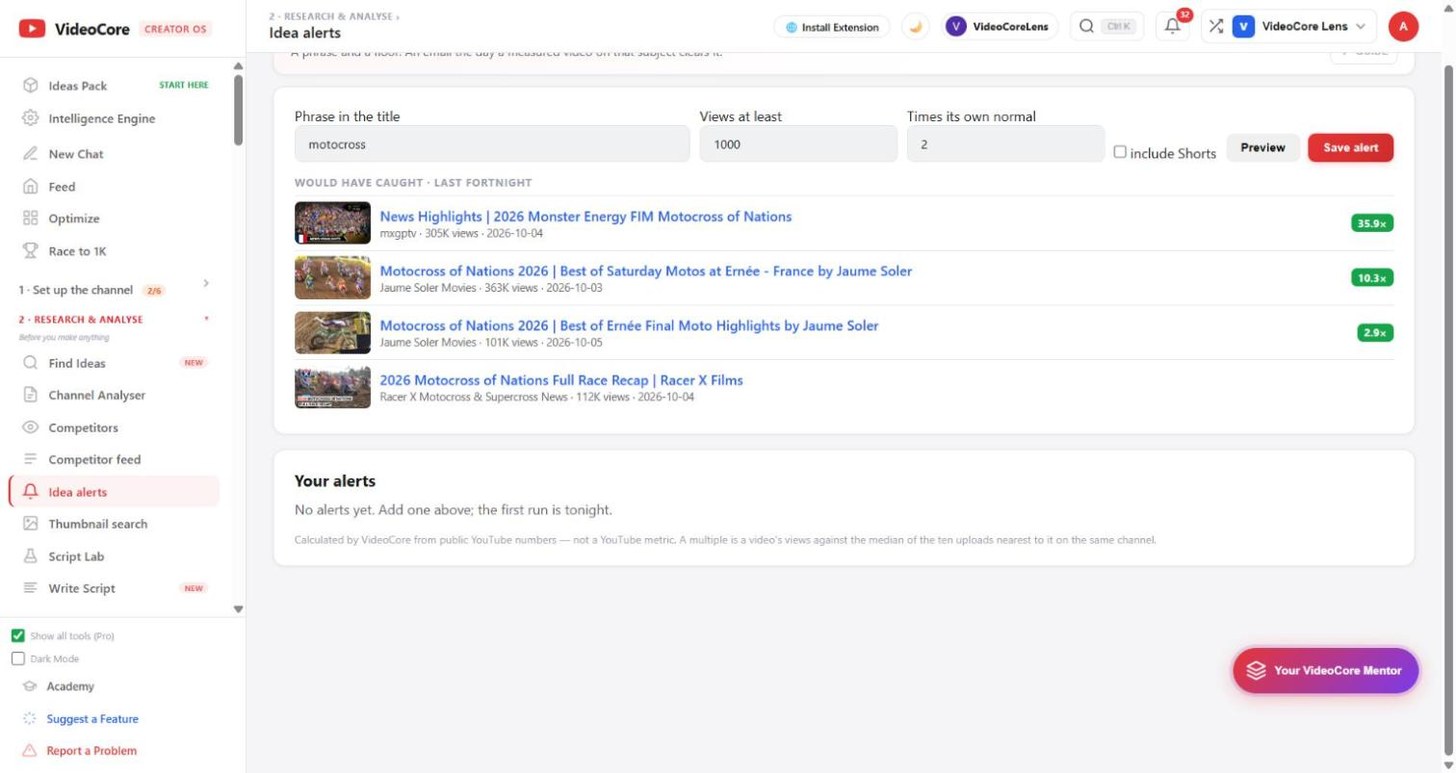Screen dimensions: 1456x773
Task: Focus the Views at least field
Action: [x=798, y=144]
